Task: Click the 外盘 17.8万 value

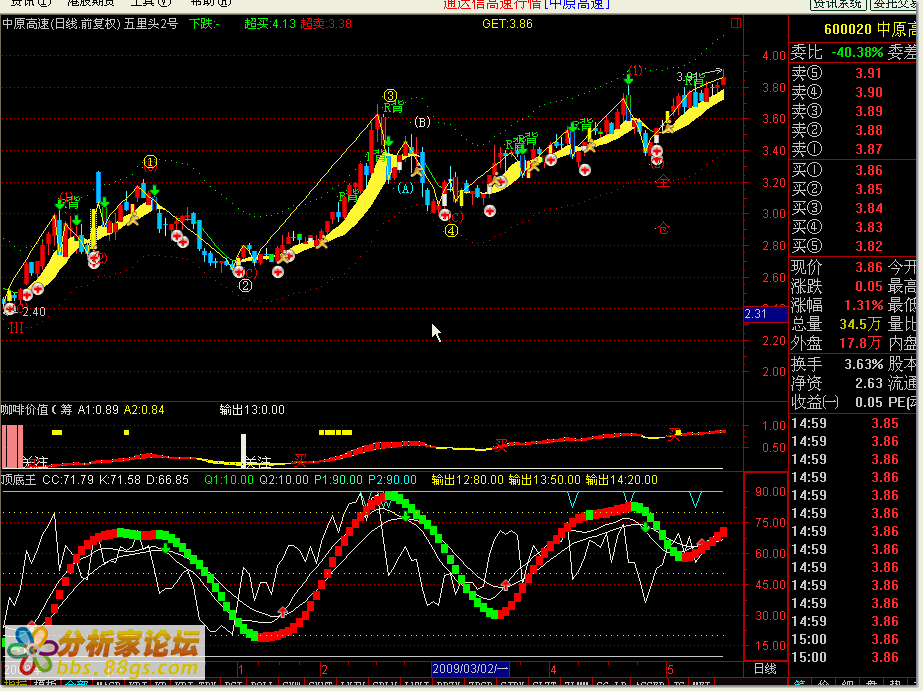Action: pos(861,343)
